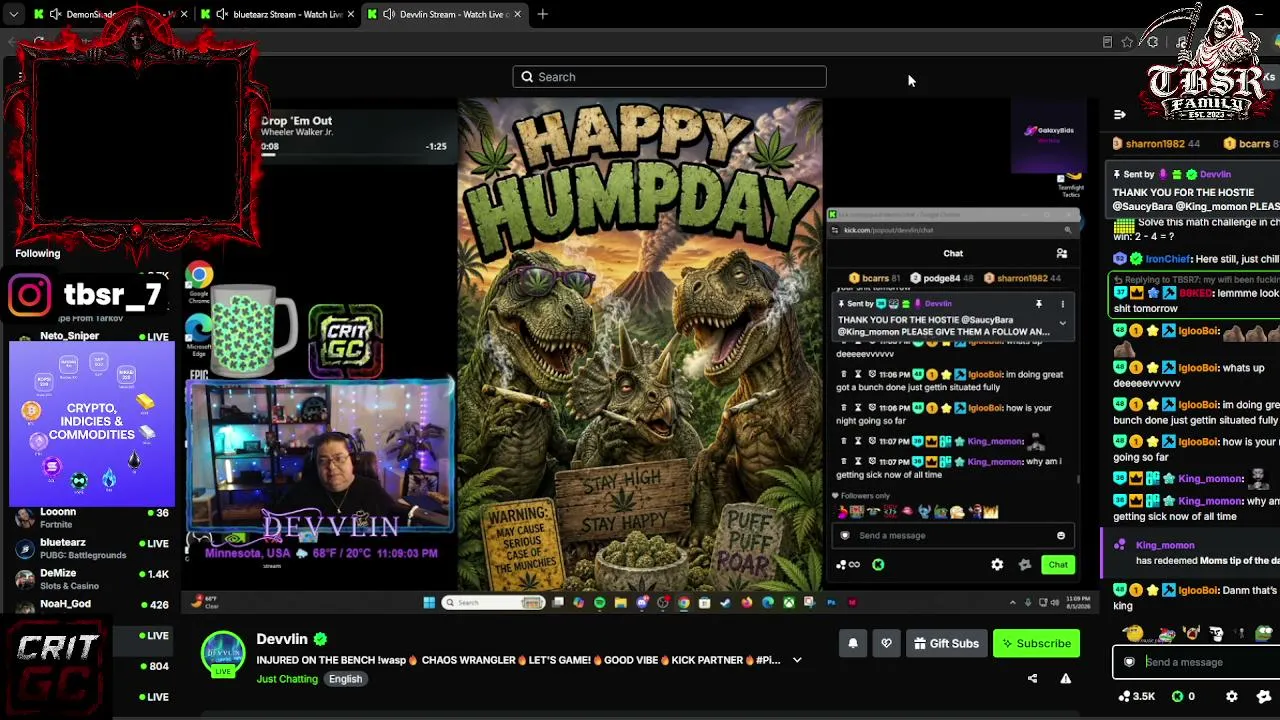Open the popout chat user list icon
This screenshot has width=1280, height=720.
coord(1062,254)
